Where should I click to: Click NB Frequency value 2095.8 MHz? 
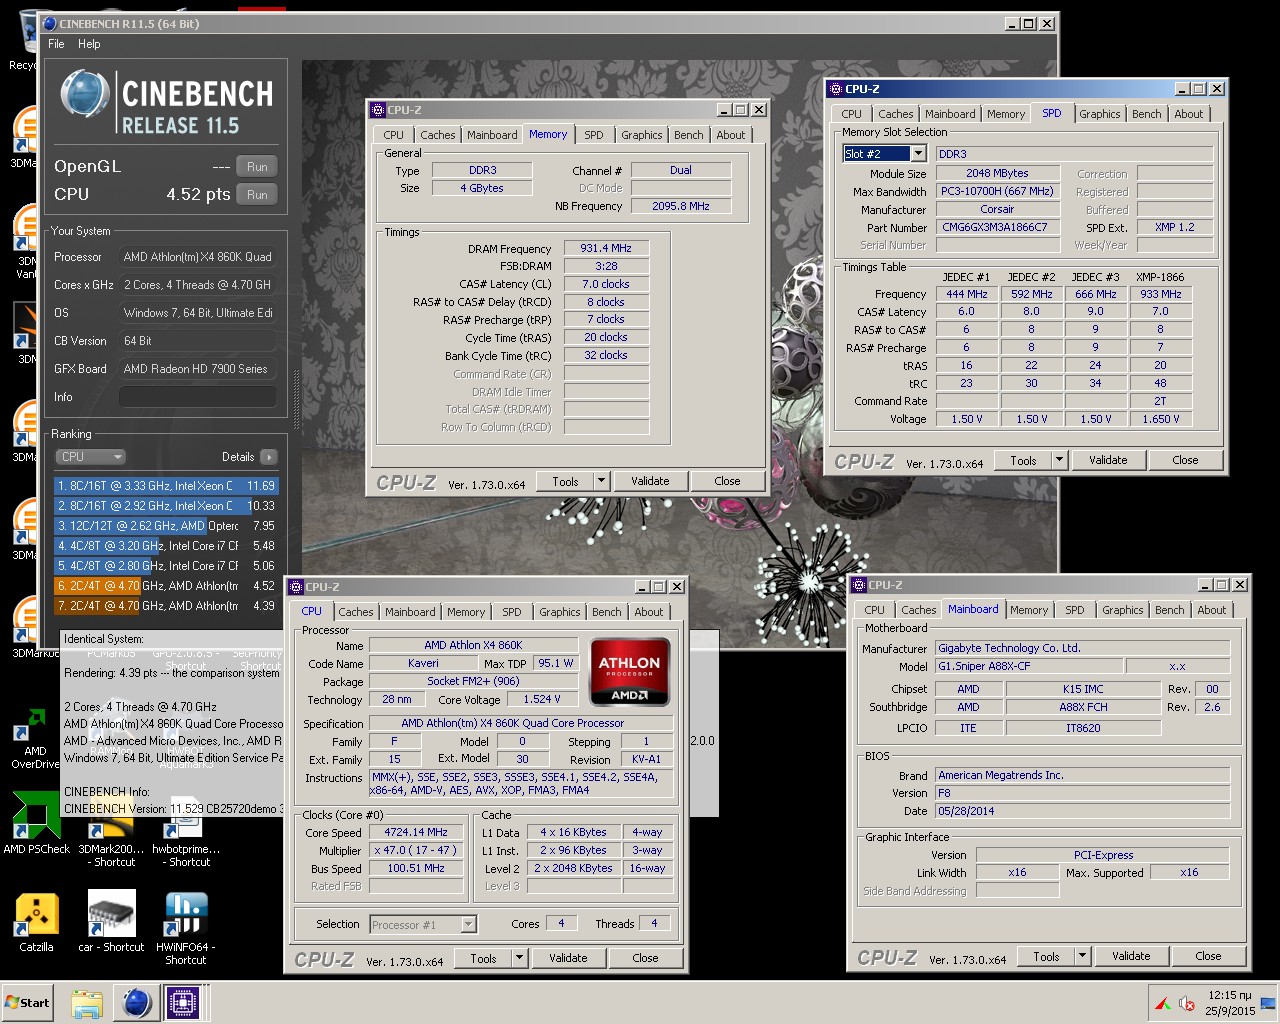[x=680, y=206]
